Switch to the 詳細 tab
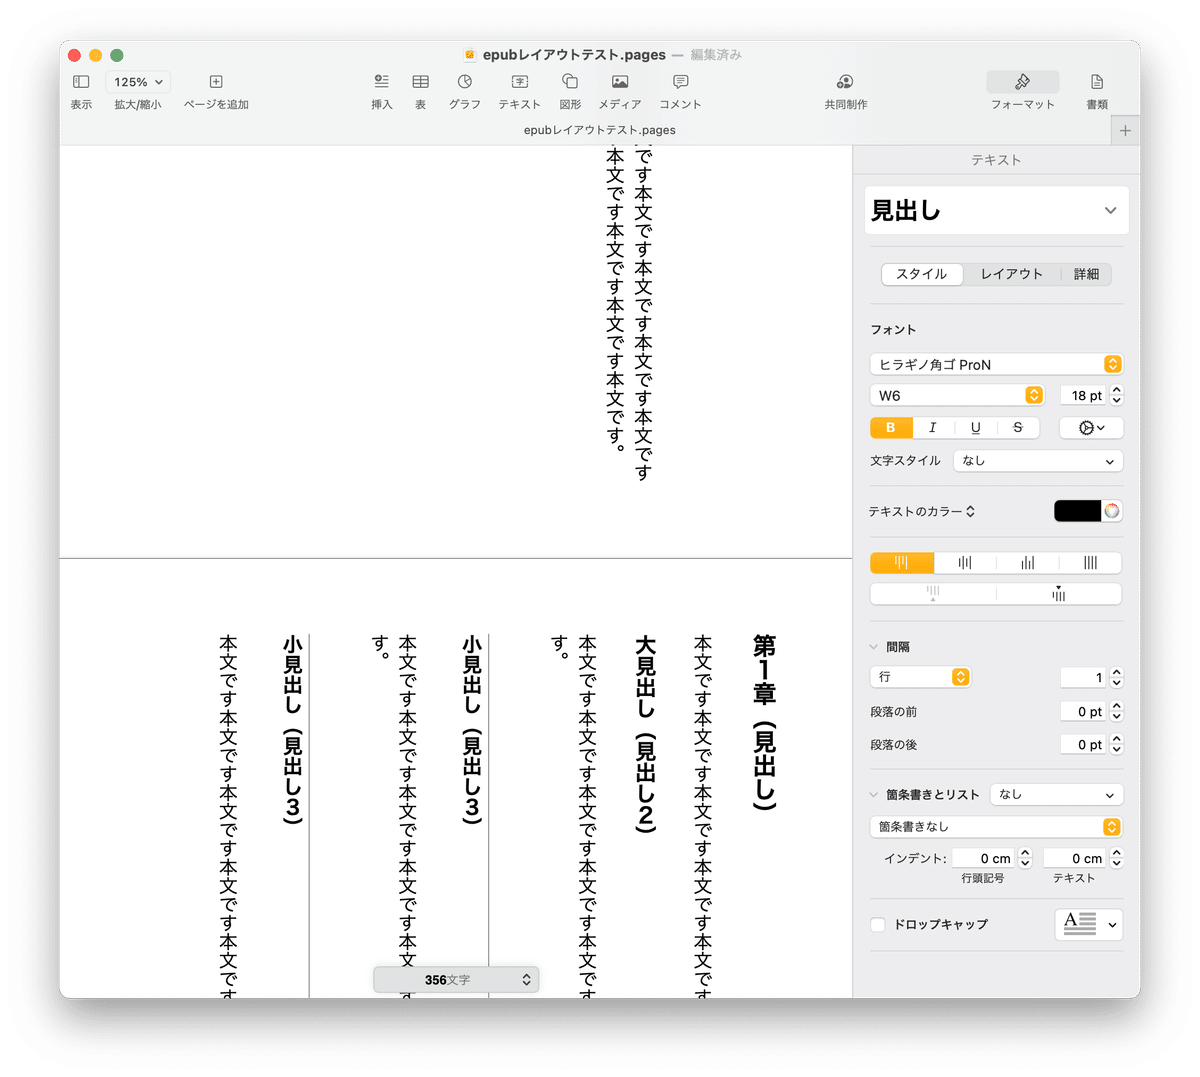This screenshot has width=1200, height=1077. click(x=1086, y=274)
